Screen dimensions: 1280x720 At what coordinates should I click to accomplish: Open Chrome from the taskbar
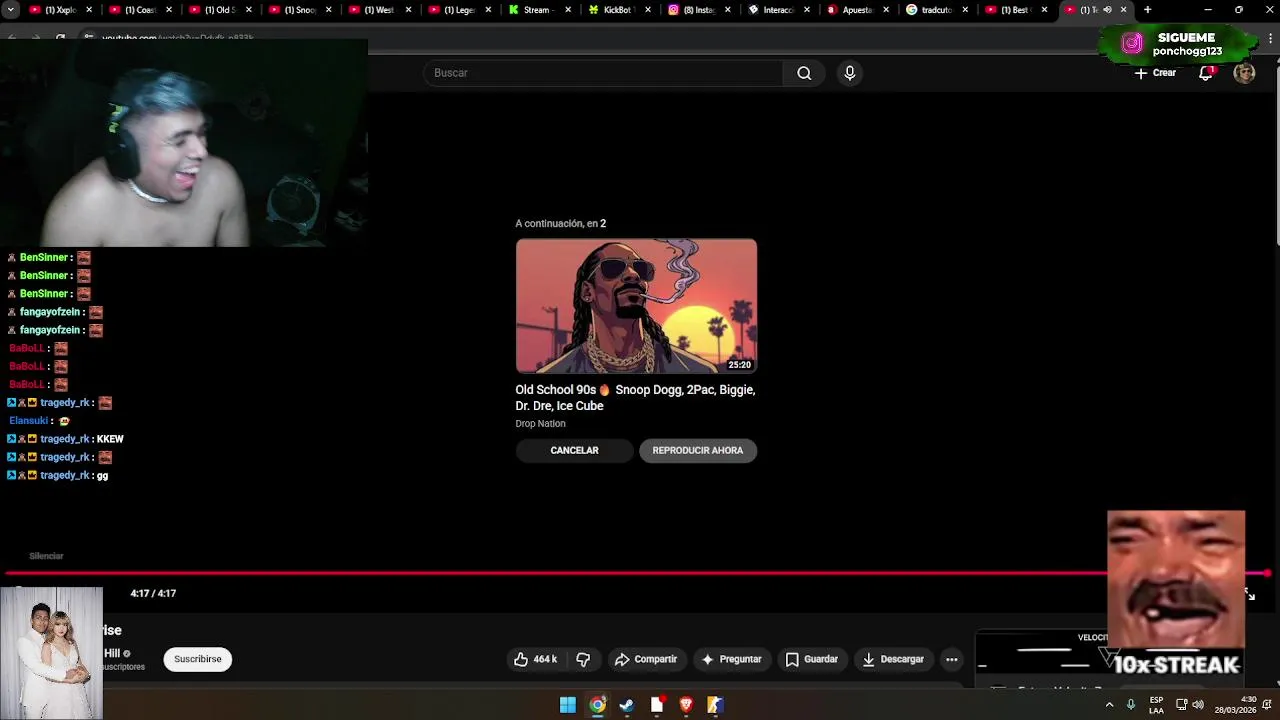click(597, 705)
